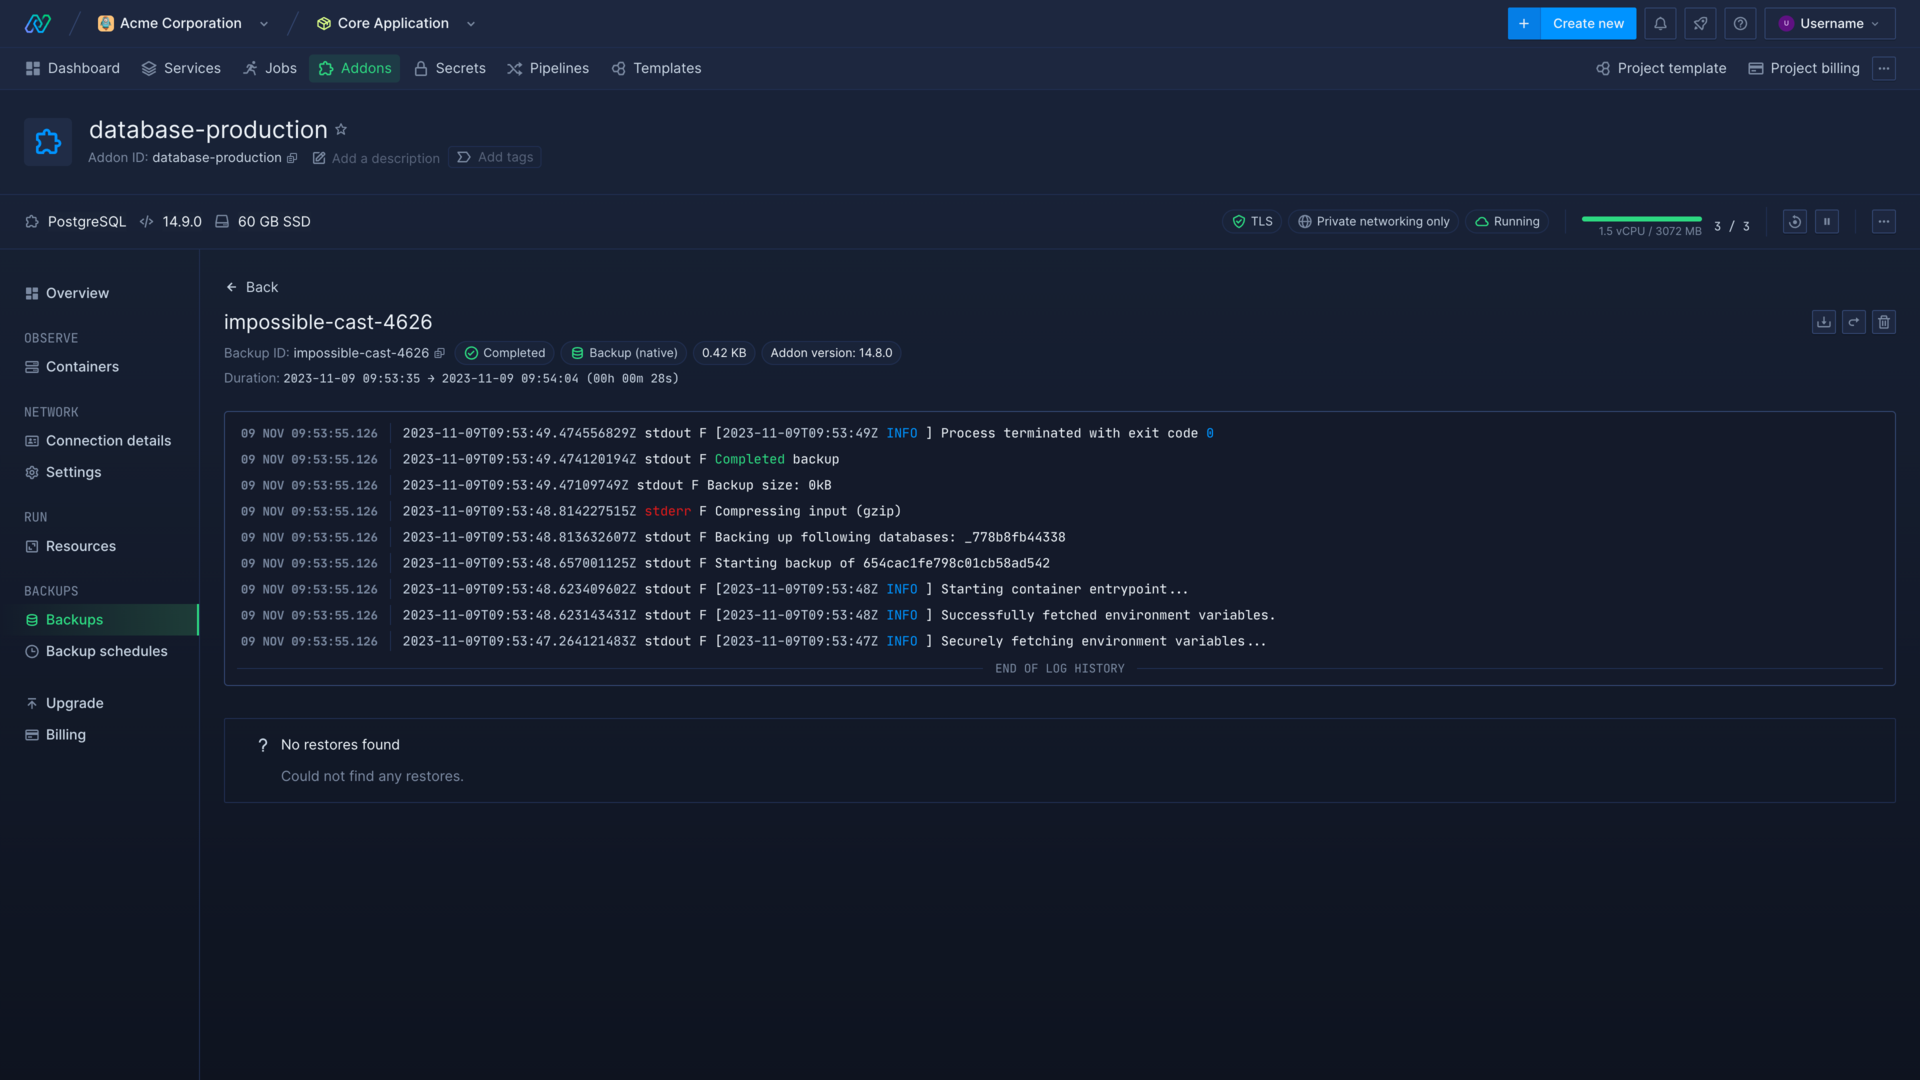1920x1080 pixels.
Task: Click the Backup schedules sidebar item
Action: (x=107, y=651)
